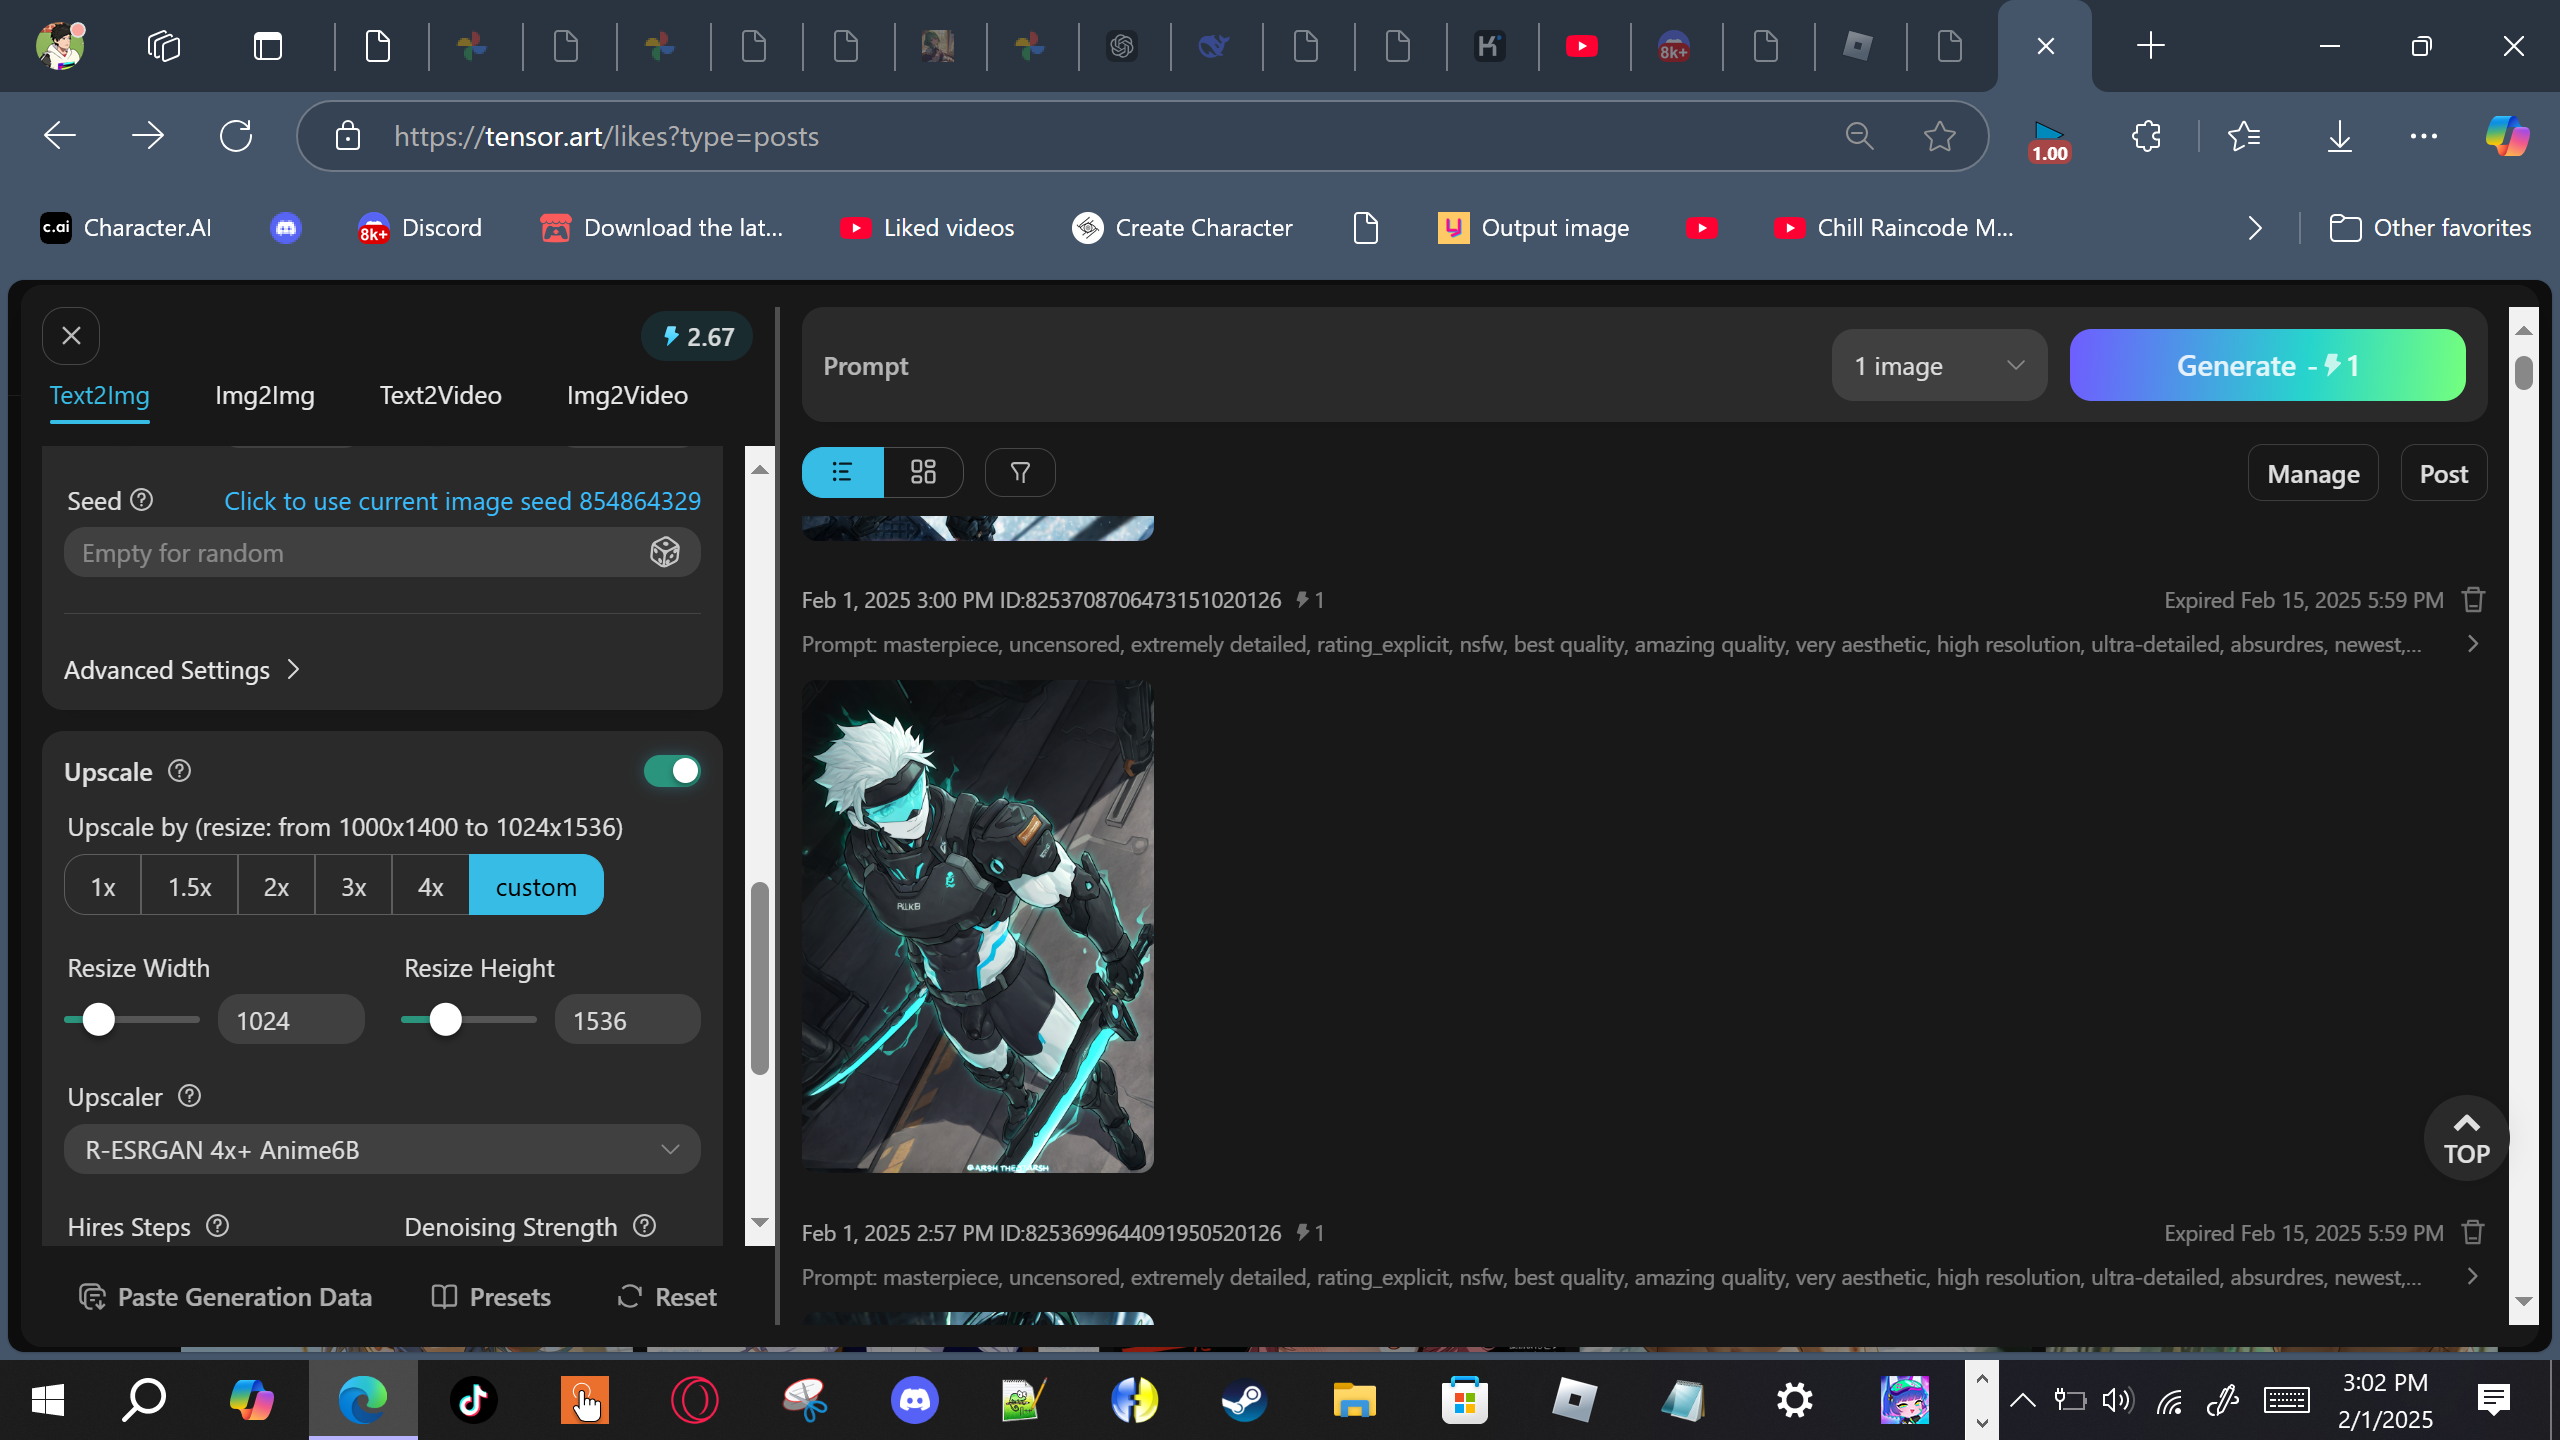Close the generation panel with X

tap(71, 336)
